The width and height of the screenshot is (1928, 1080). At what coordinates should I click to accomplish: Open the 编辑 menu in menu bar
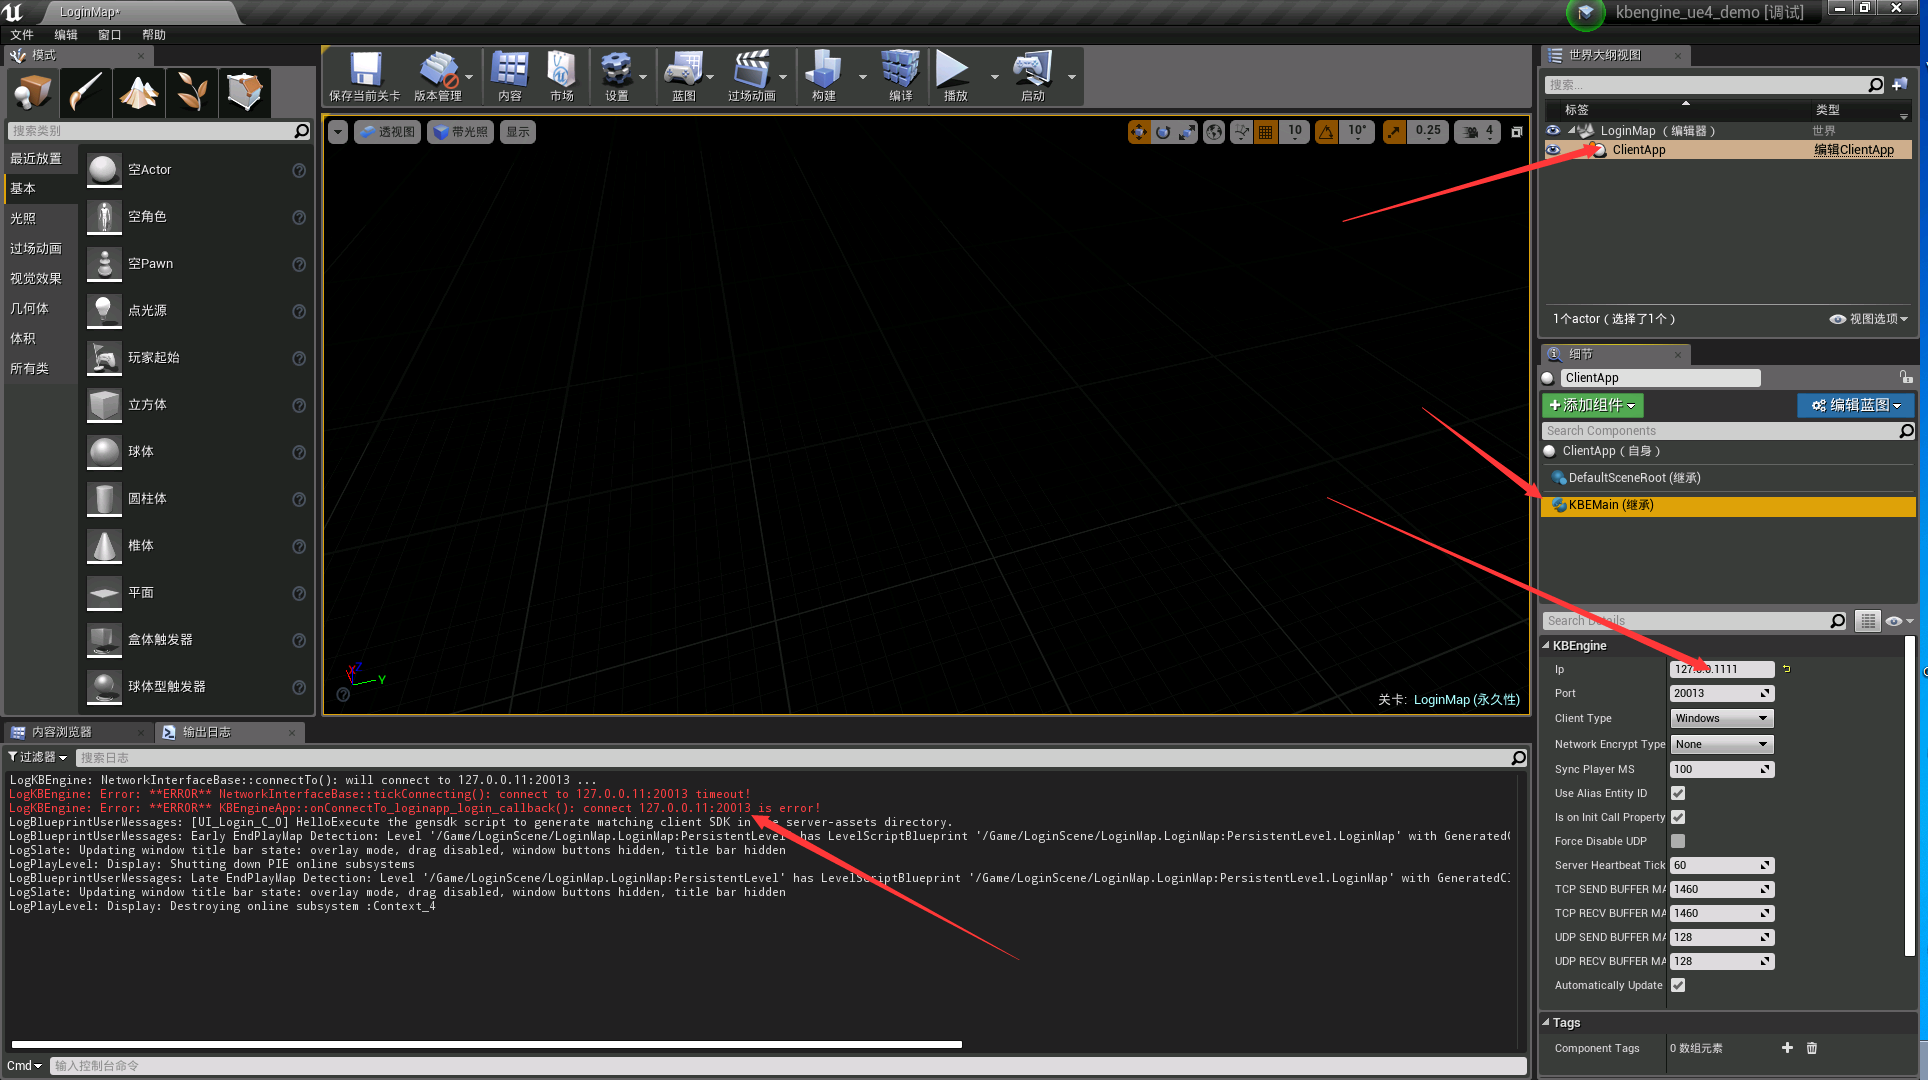pos(66,35)
